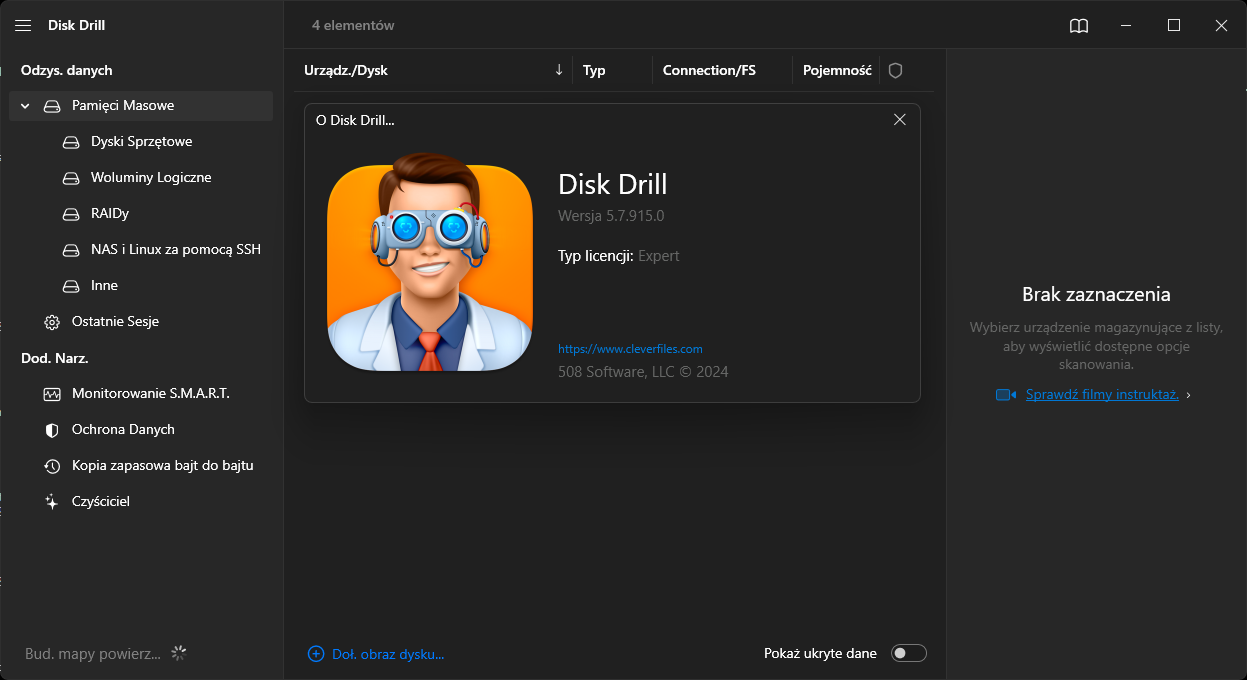Select Pamięci Masowe category

(141, 106)
